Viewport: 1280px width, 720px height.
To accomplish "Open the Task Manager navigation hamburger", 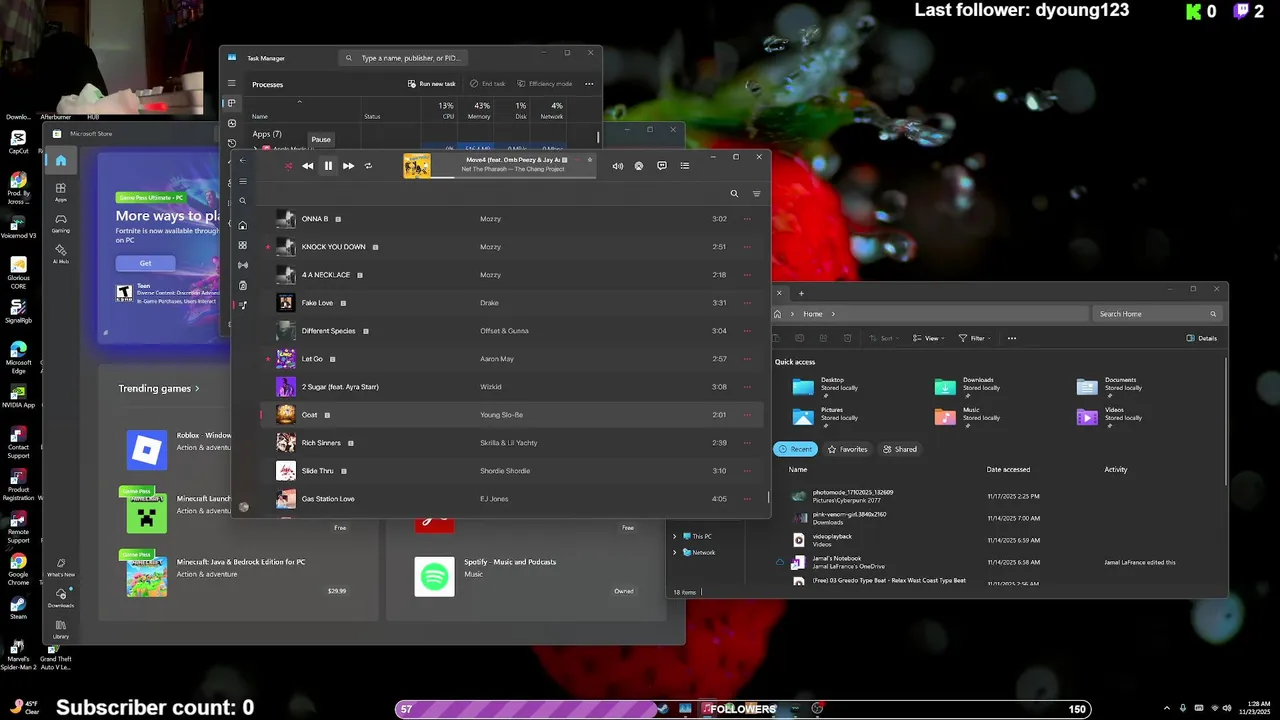I will point(231,84).
